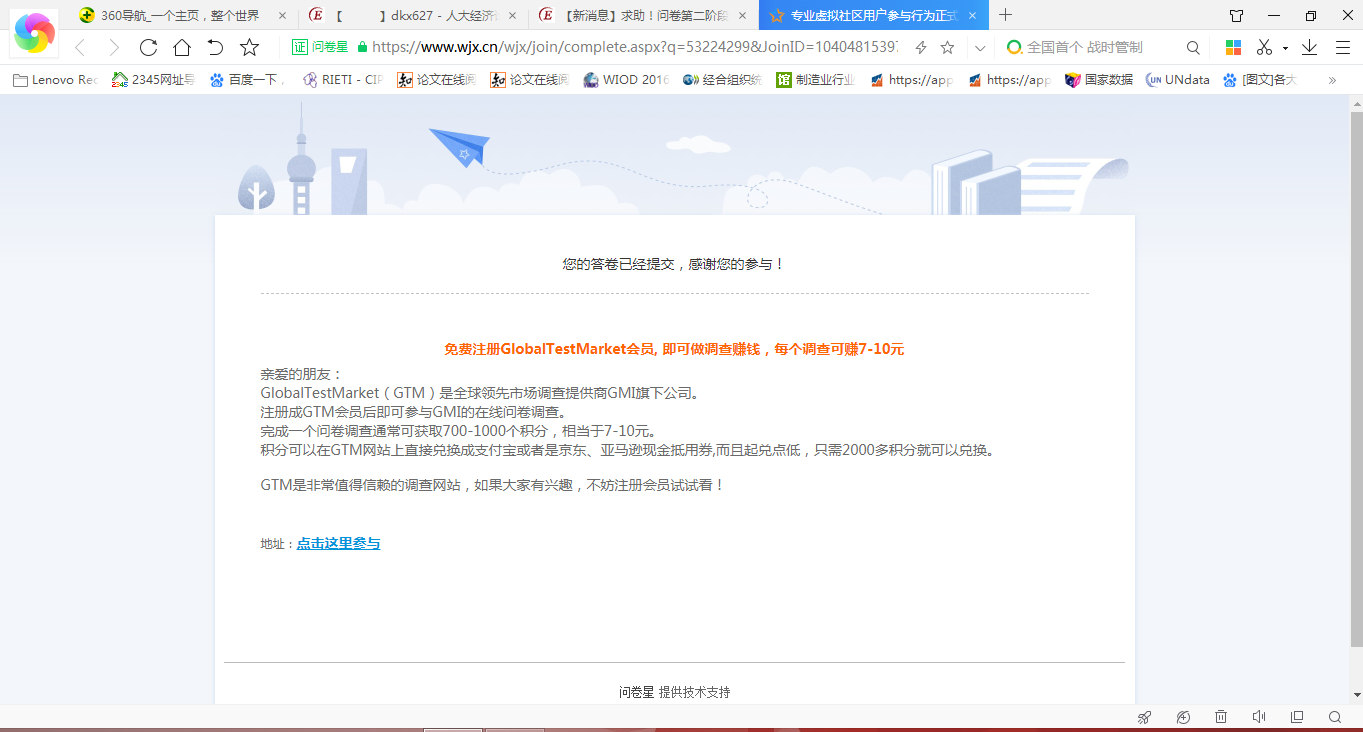Go forward to the next page
This screenshot has width=1363, height=732.
114,47
